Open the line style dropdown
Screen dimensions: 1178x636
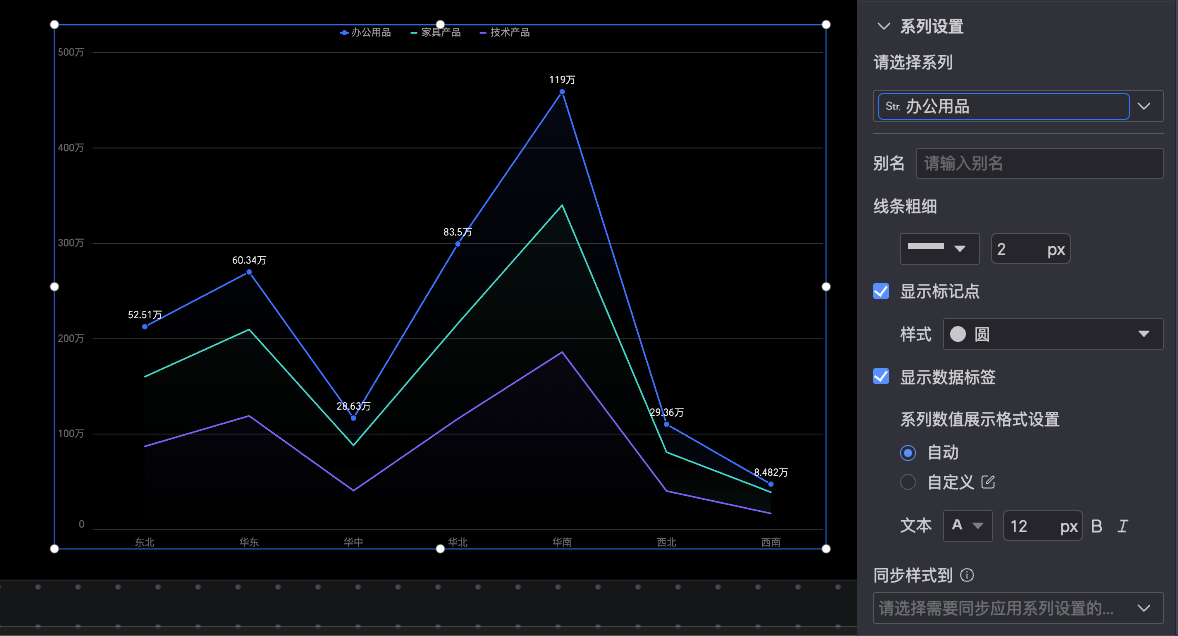tap(939, 249)
